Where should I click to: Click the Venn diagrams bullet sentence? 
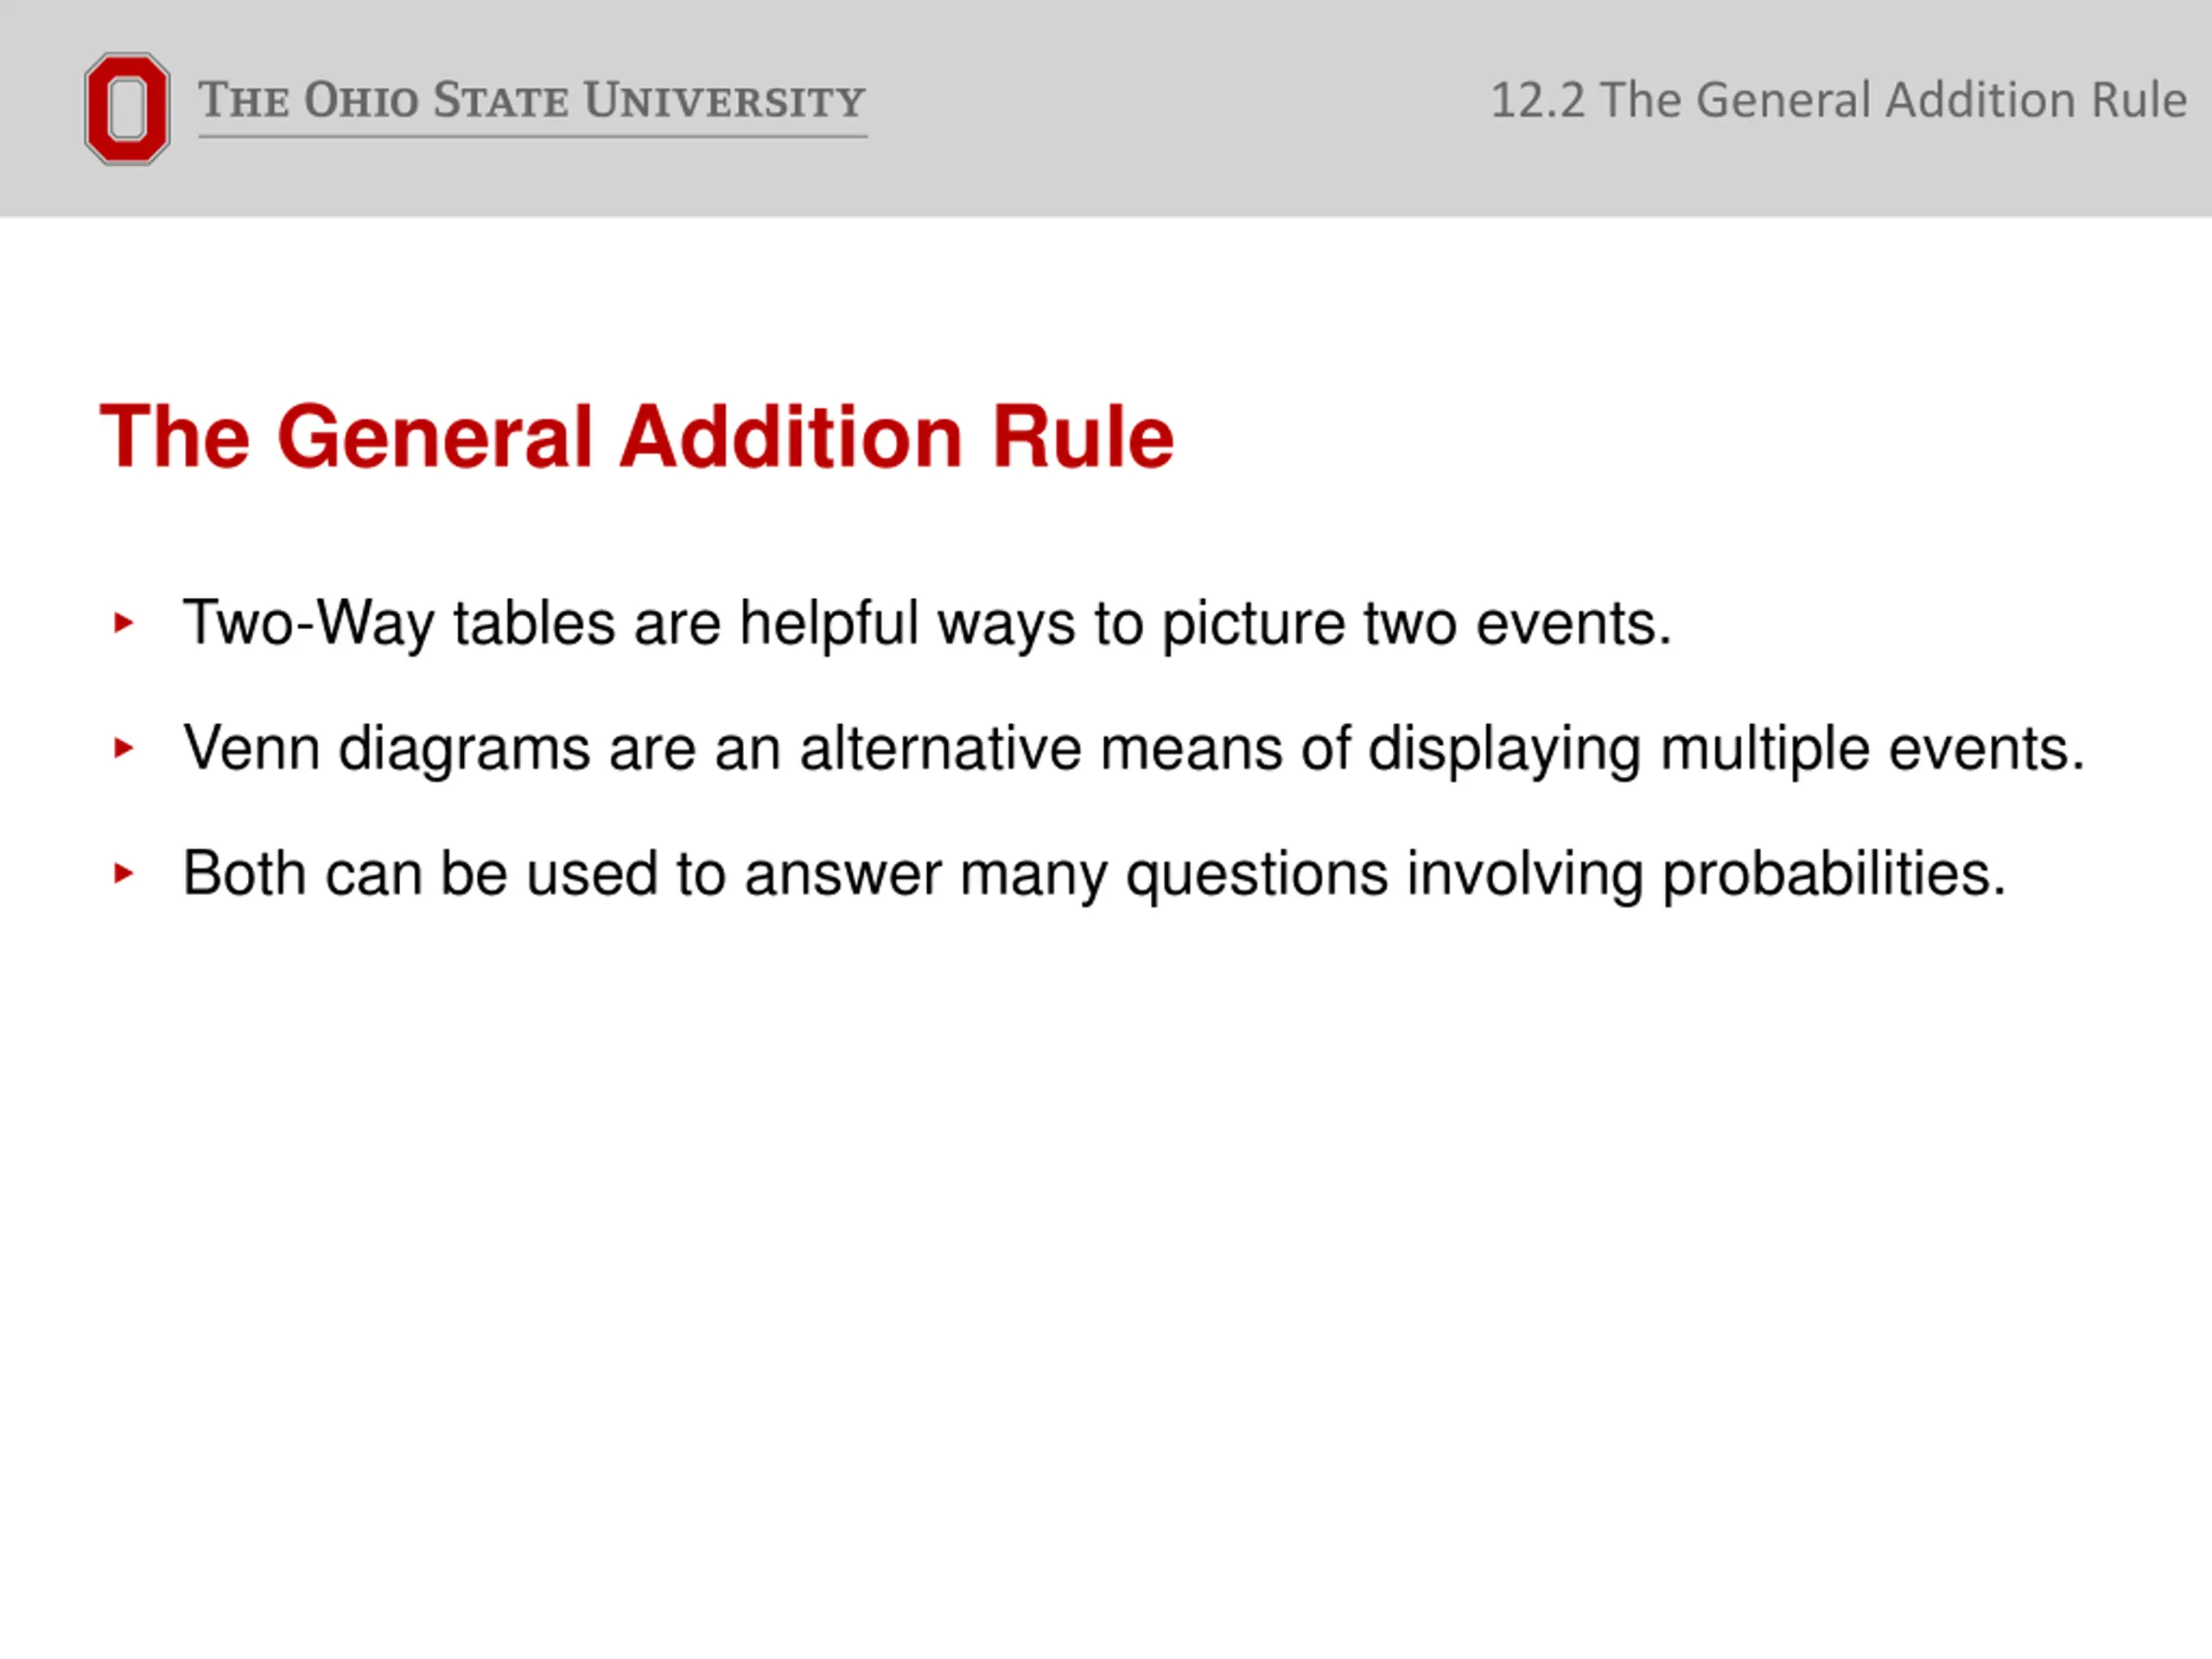pyautogui.click(x=1134, y=749)
